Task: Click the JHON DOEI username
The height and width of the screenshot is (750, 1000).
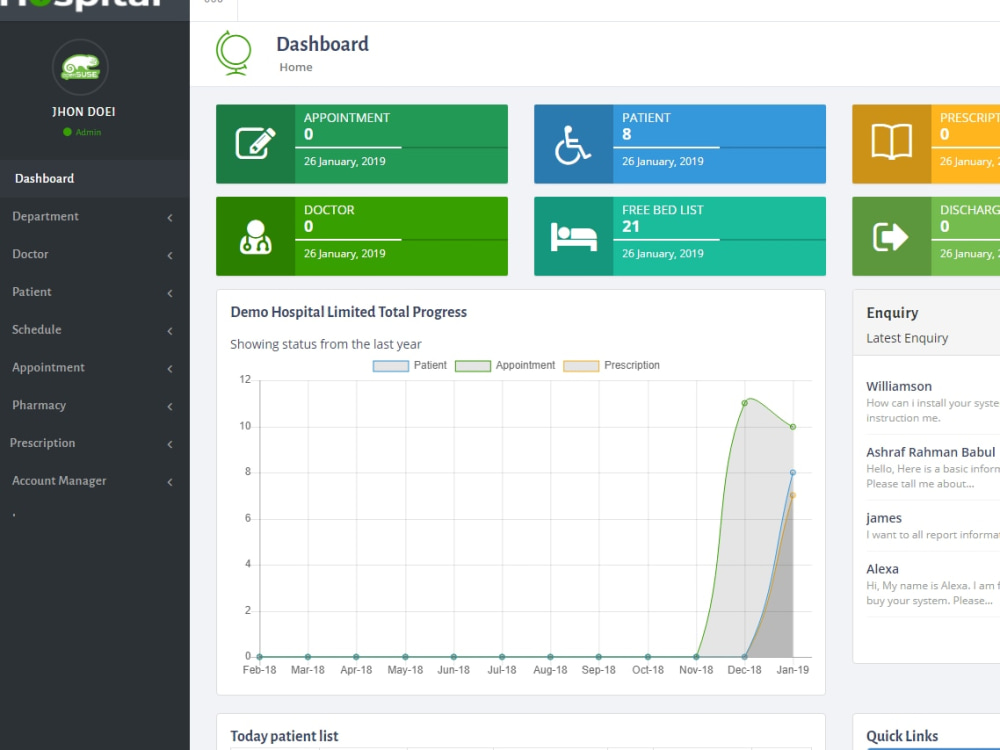Action: tap(84, 112)
